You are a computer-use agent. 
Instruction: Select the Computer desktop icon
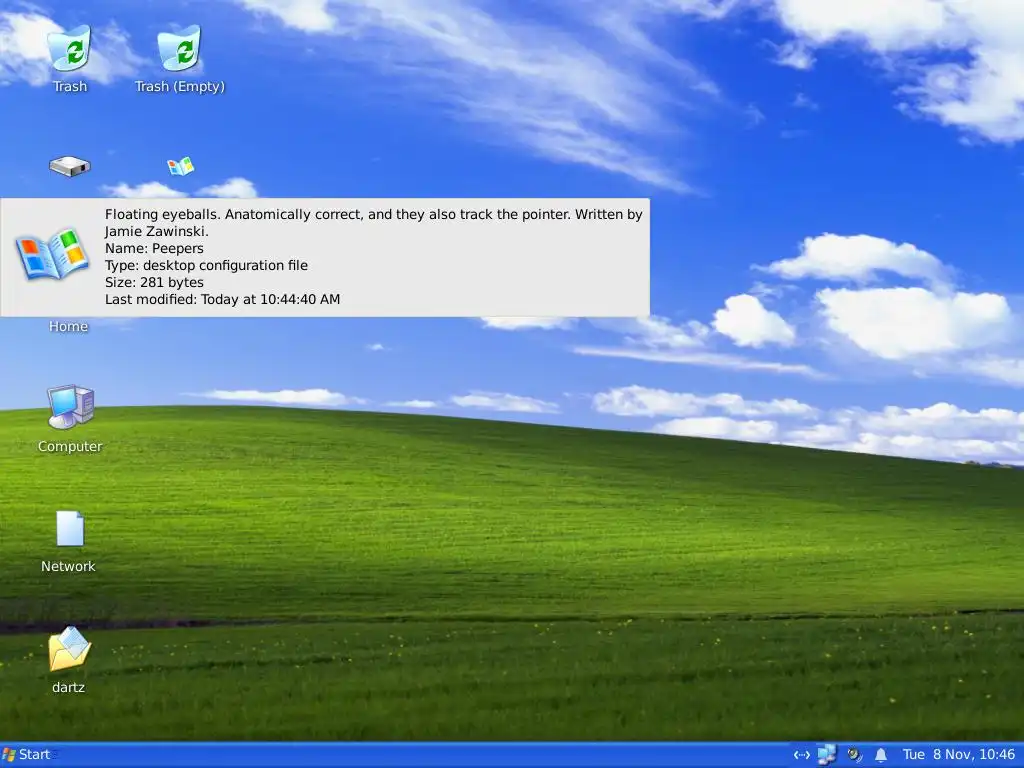click(x=71, y=407)
